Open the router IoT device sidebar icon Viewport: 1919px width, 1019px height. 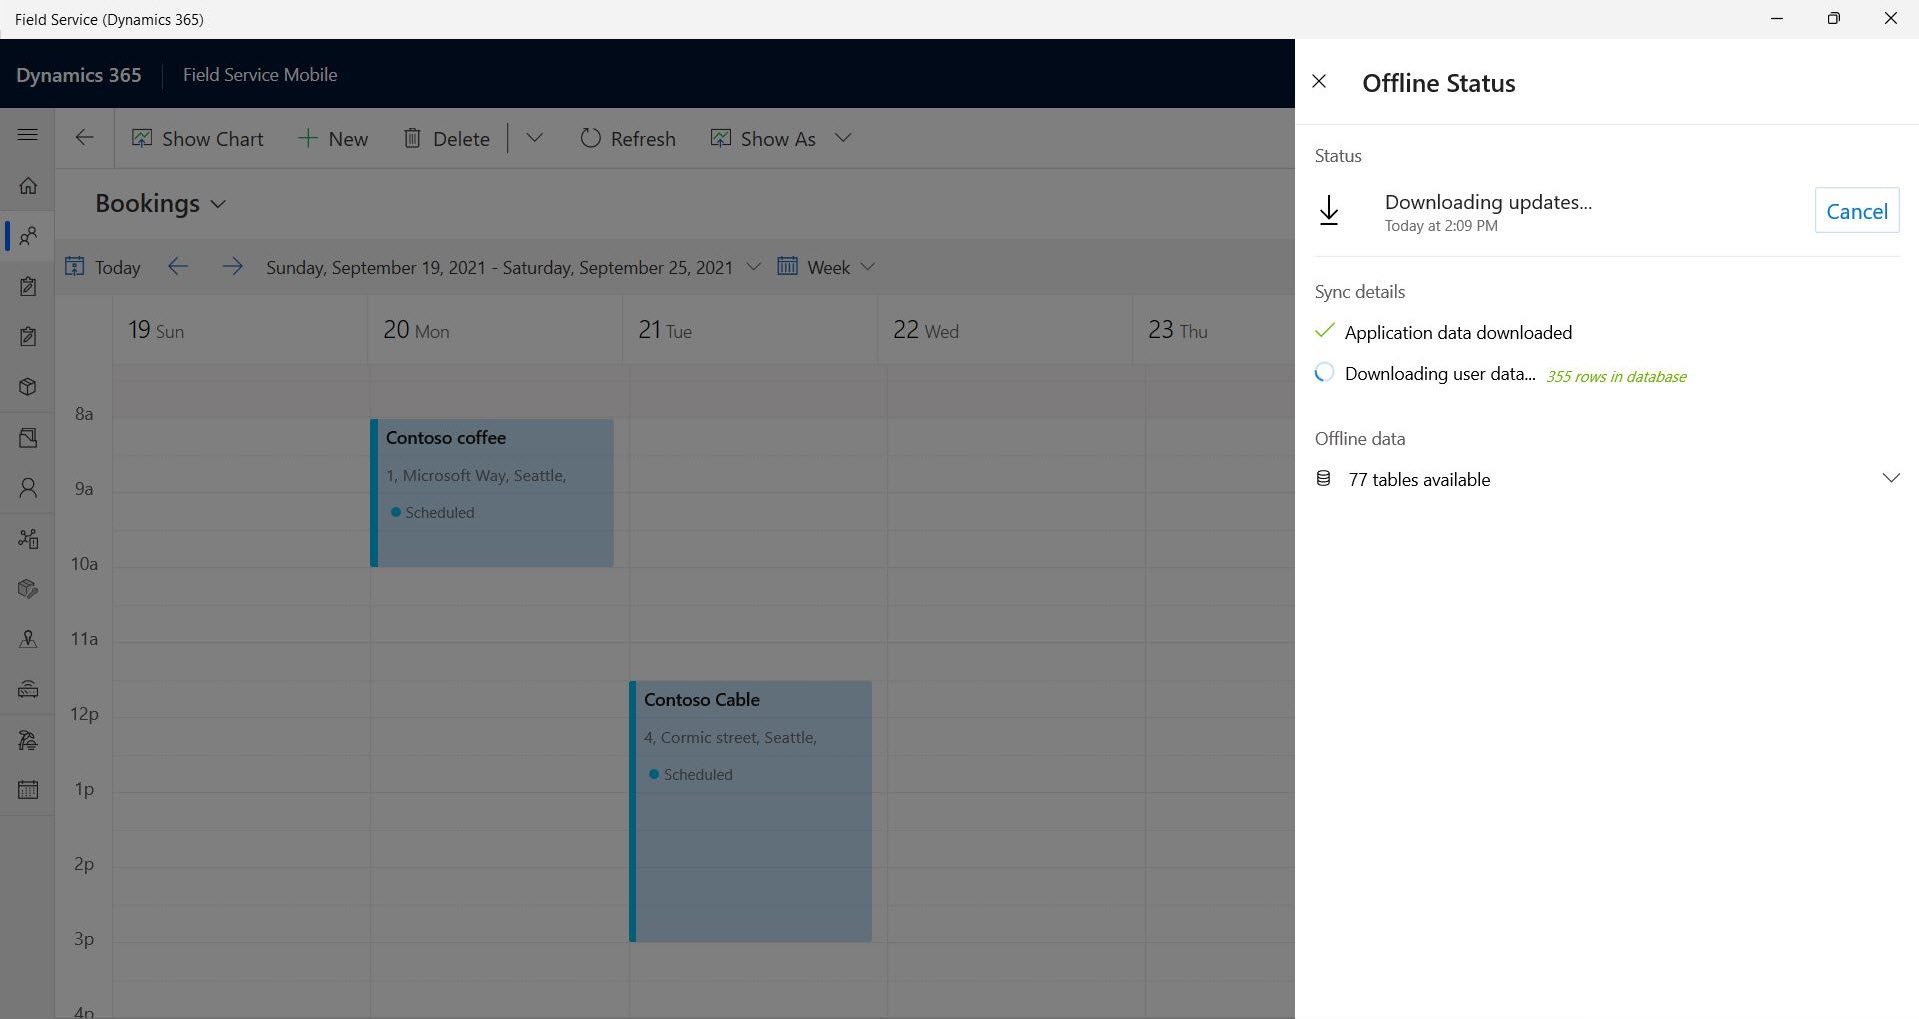pyautogui.click(x=28, y=689)
